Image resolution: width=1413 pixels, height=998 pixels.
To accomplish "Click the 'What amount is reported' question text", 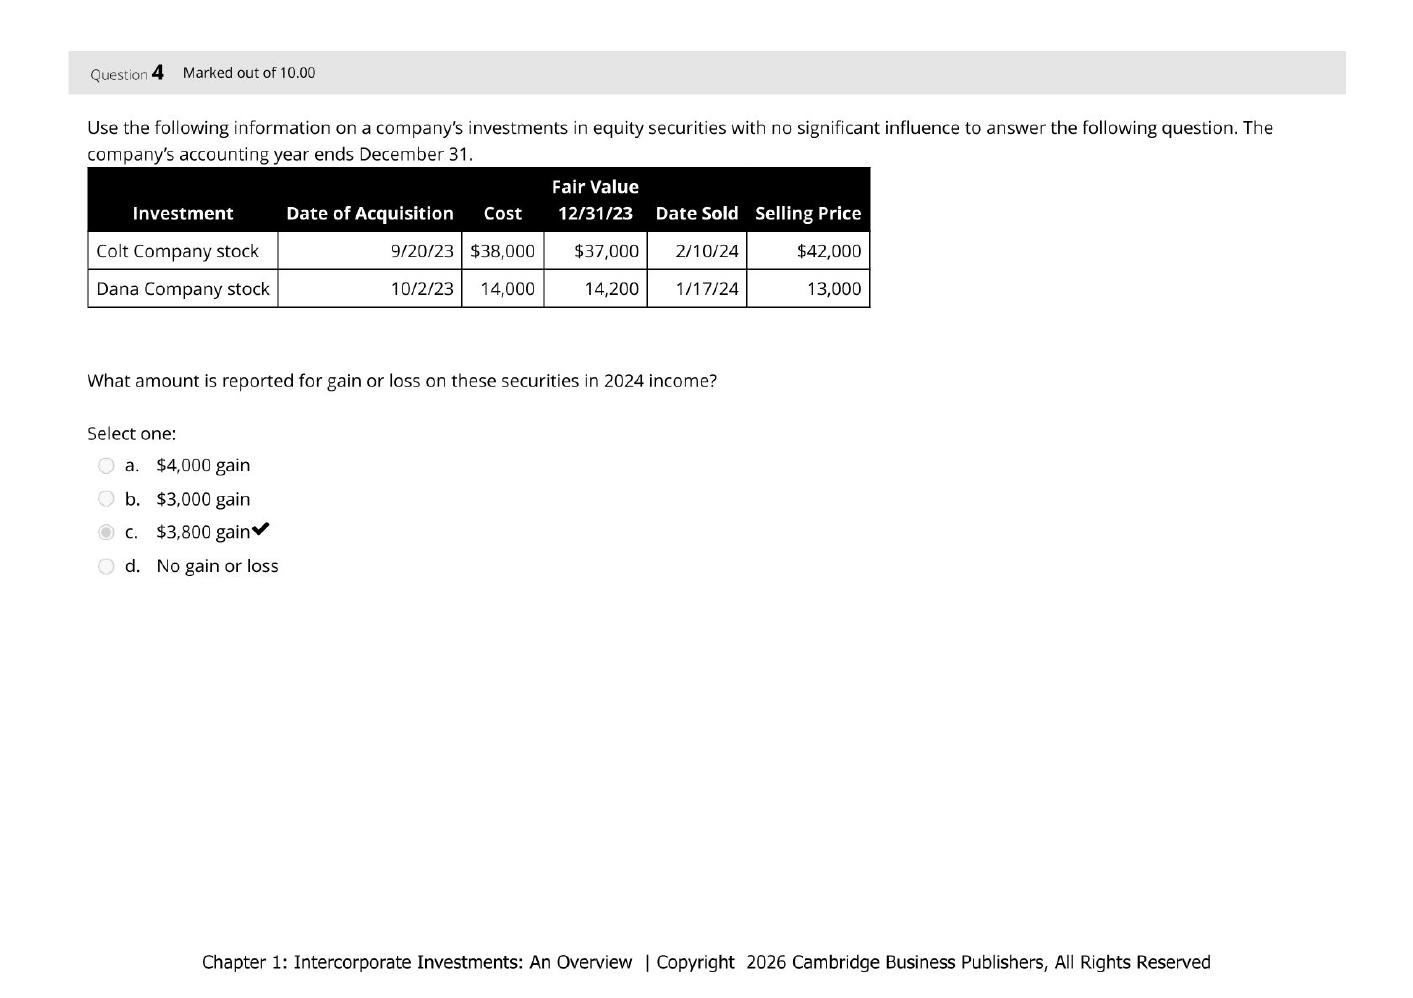I will pos(402,381).
